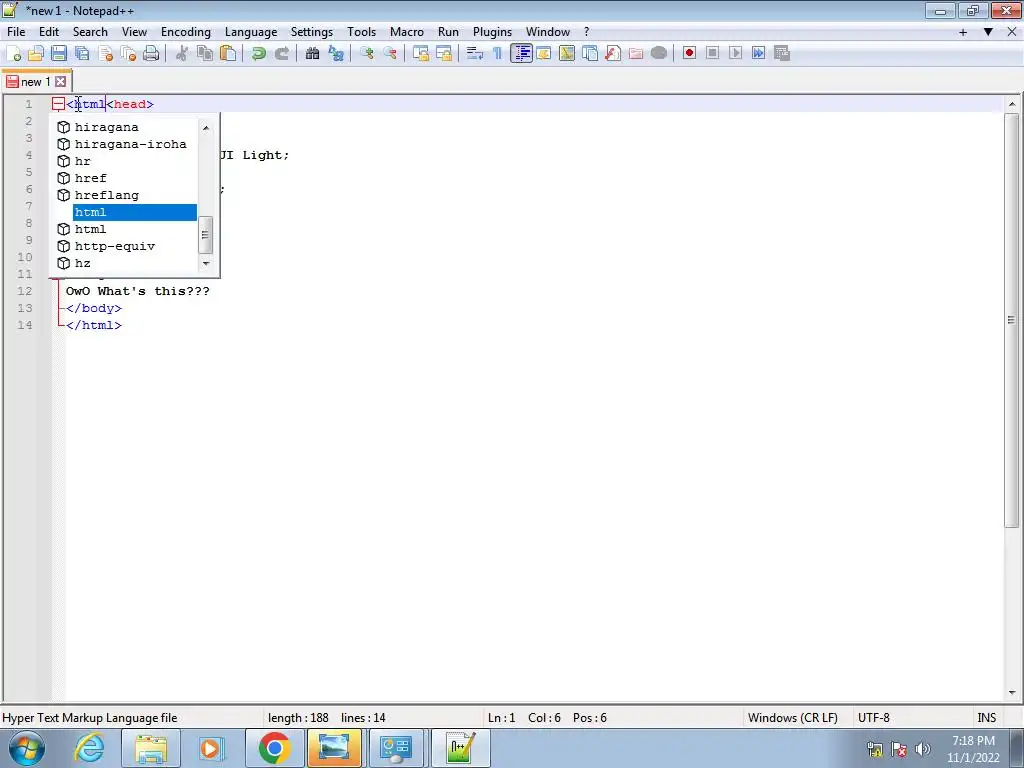Click the Open file toolbar icon
The width and height of the screenshot is (1024, 768).
point(36,54)
